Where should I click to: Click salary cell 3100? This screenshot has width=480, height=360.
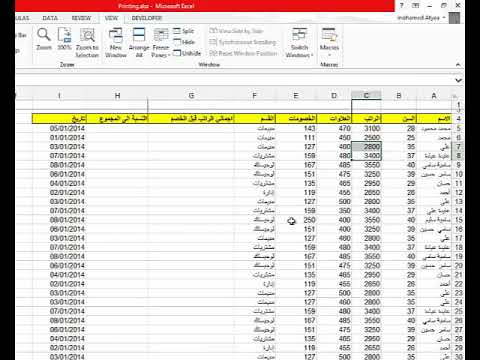click(366, 128)
